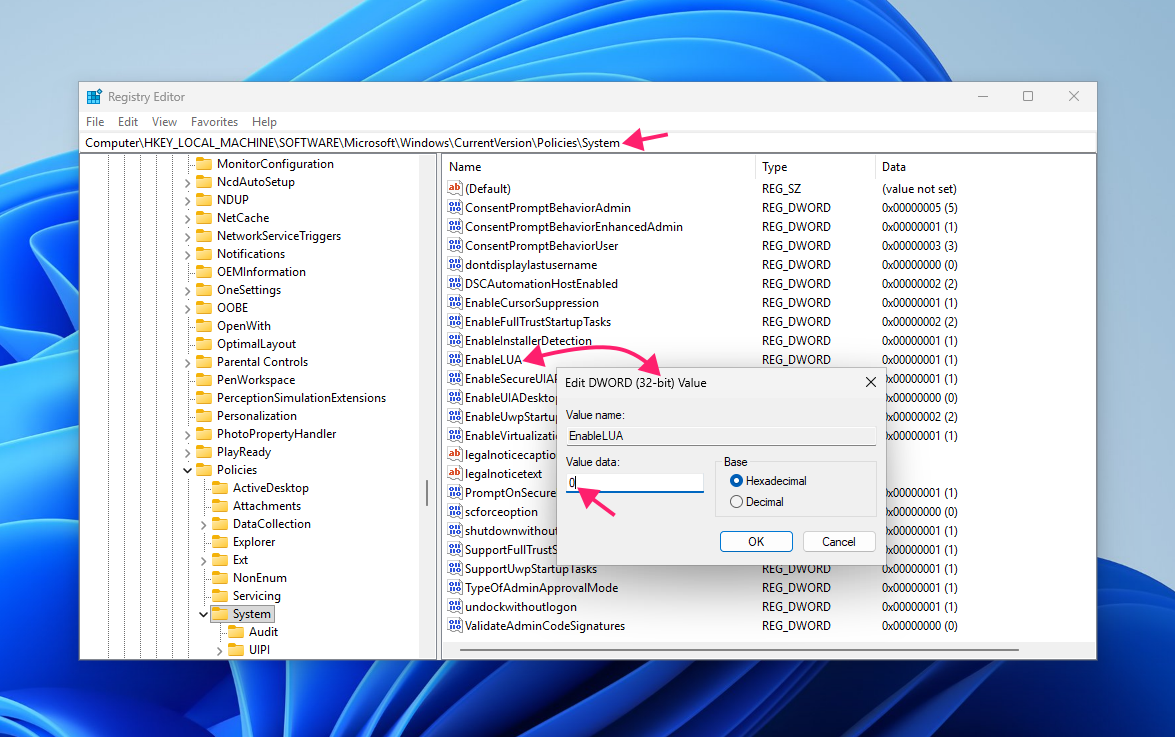Click the Value name field showing EnableLUA
Viewport: 1175px width, 737px height.
pyautogui.click(x=721, y=436)
